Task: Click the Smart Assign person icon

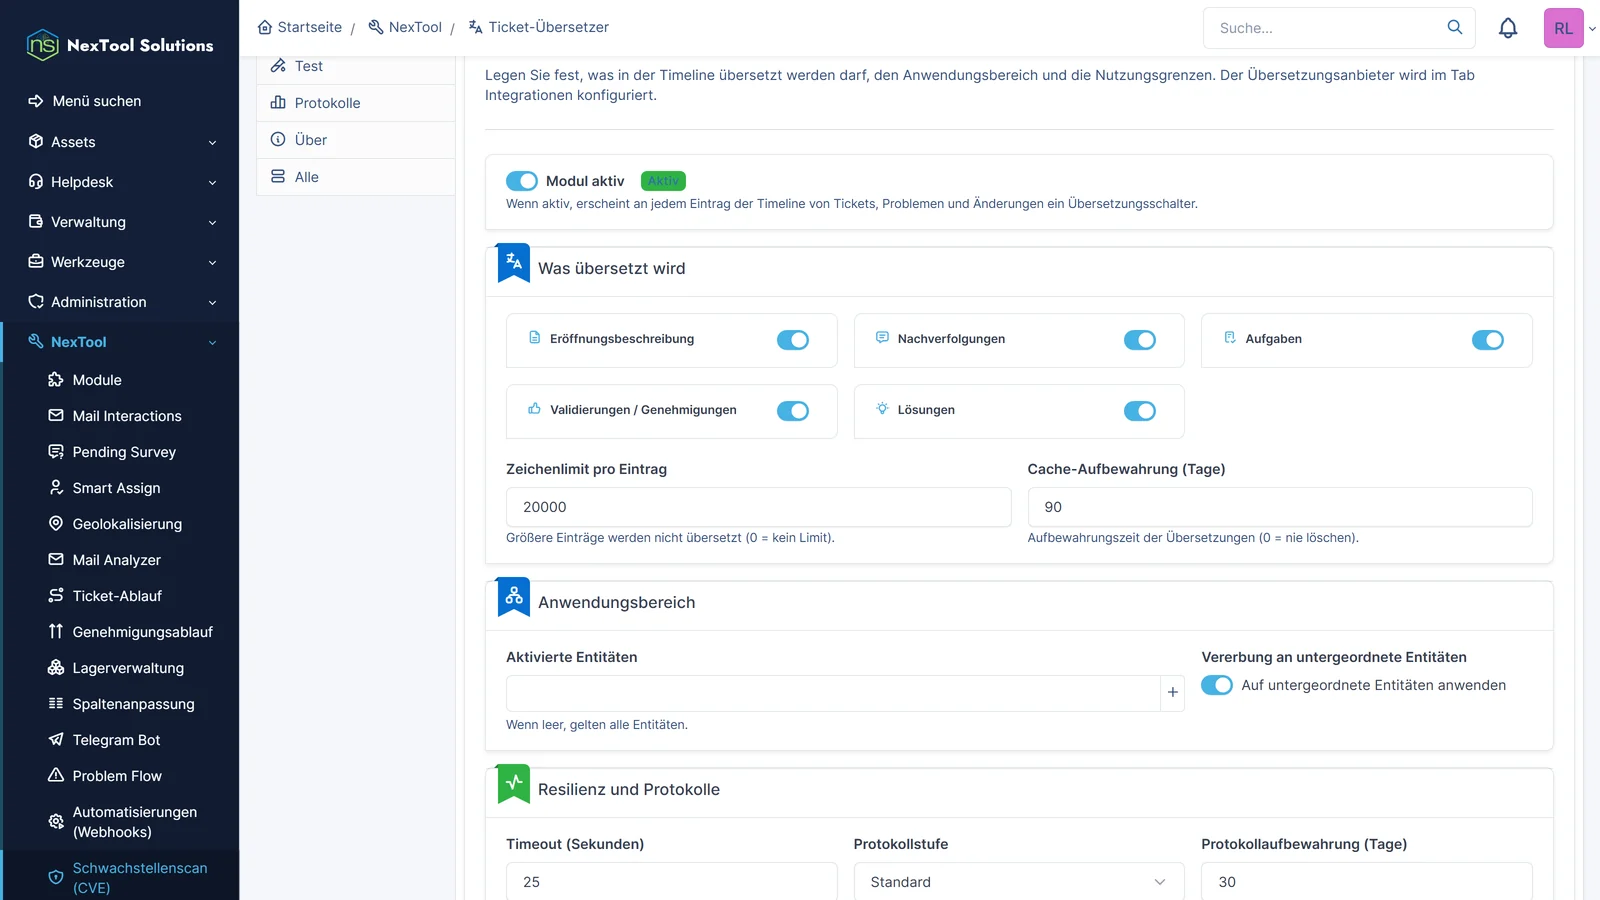Action: [x=56, y=487]
